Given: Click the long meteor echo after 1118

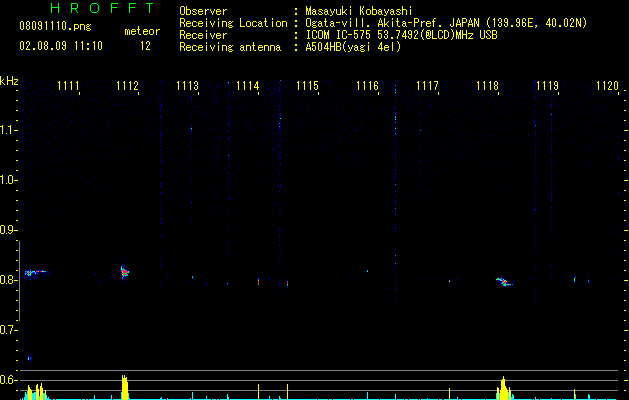Looking at the screenshot, I should coord(505,282).
